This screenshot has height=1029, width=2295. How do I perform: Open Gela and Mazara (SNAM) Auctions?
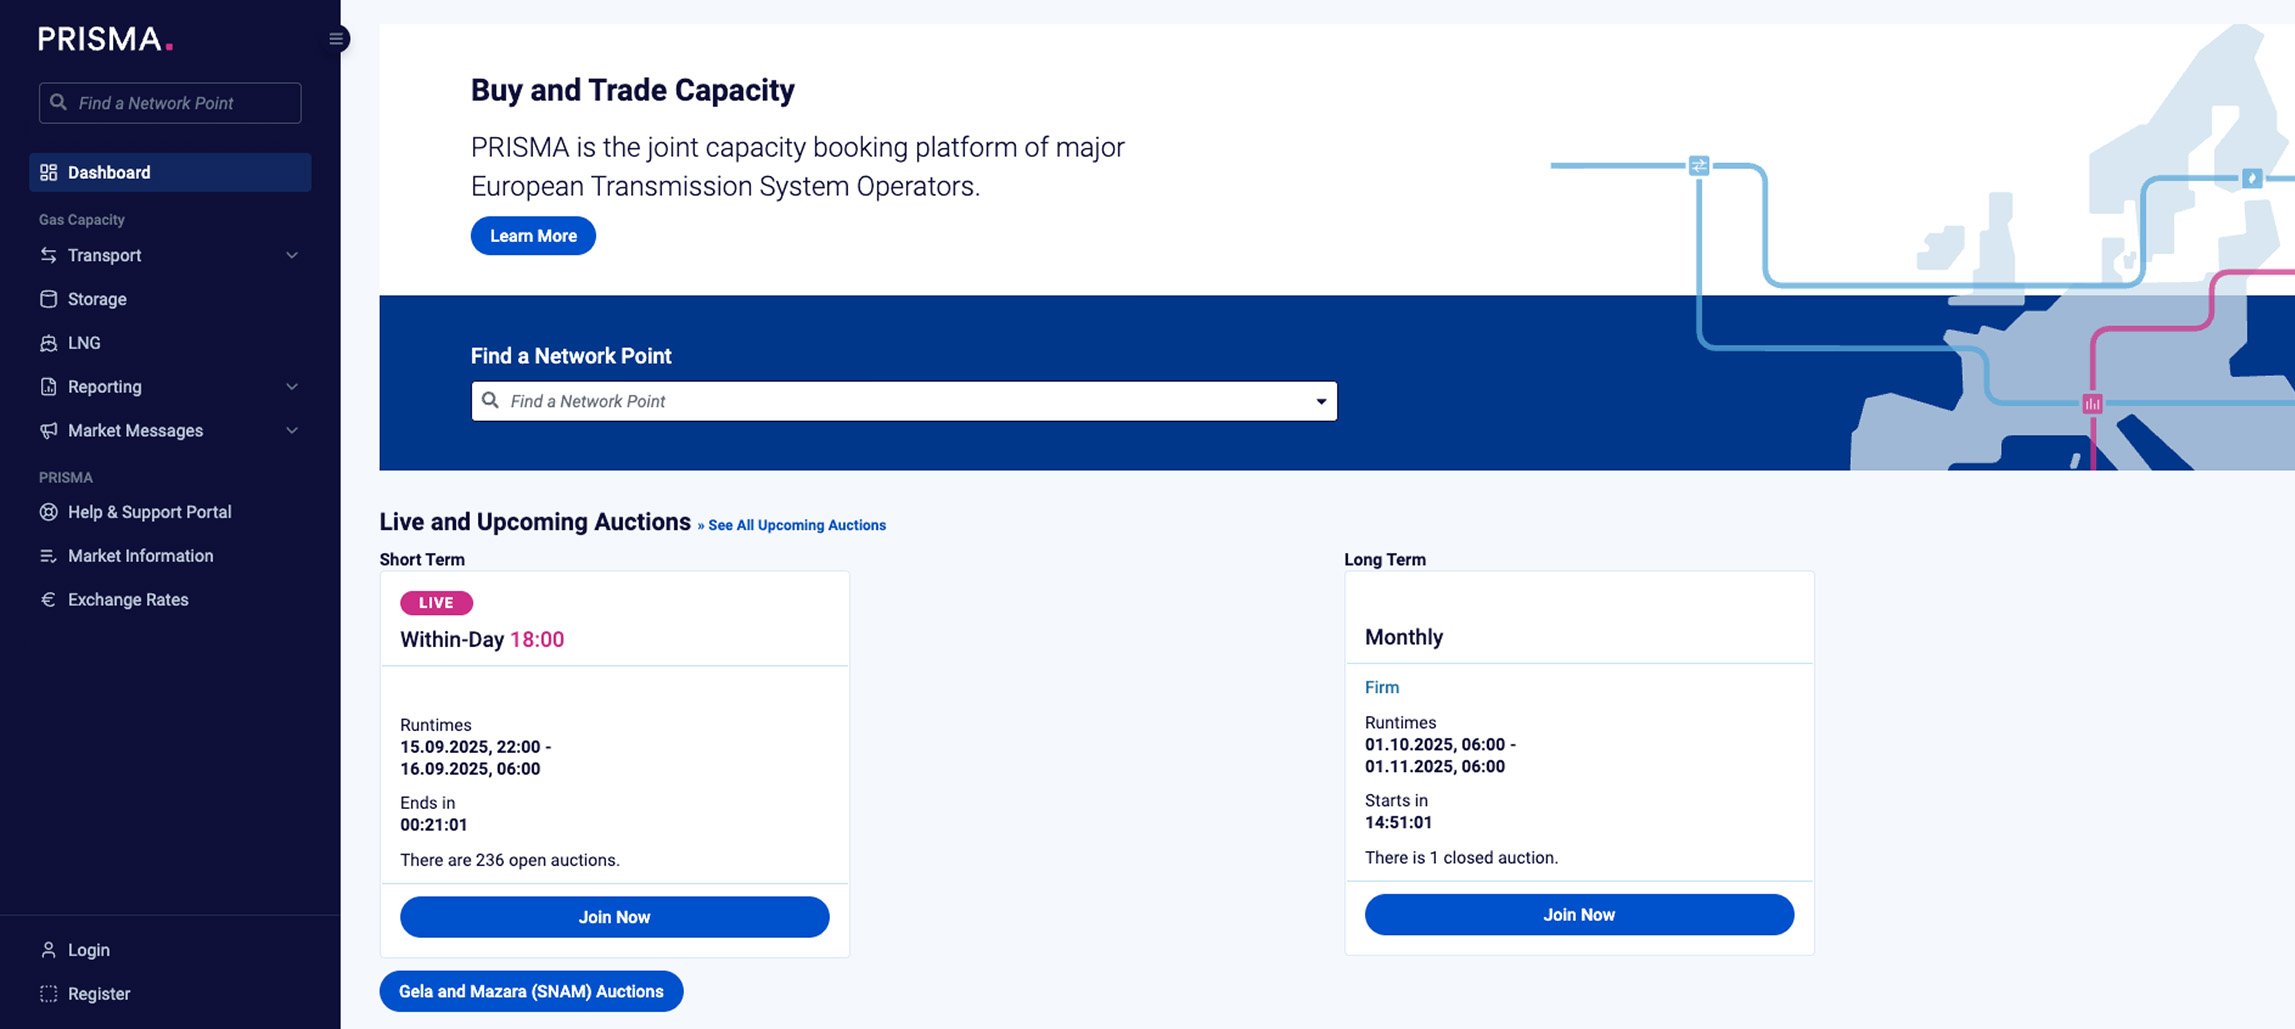click(531, 991)
